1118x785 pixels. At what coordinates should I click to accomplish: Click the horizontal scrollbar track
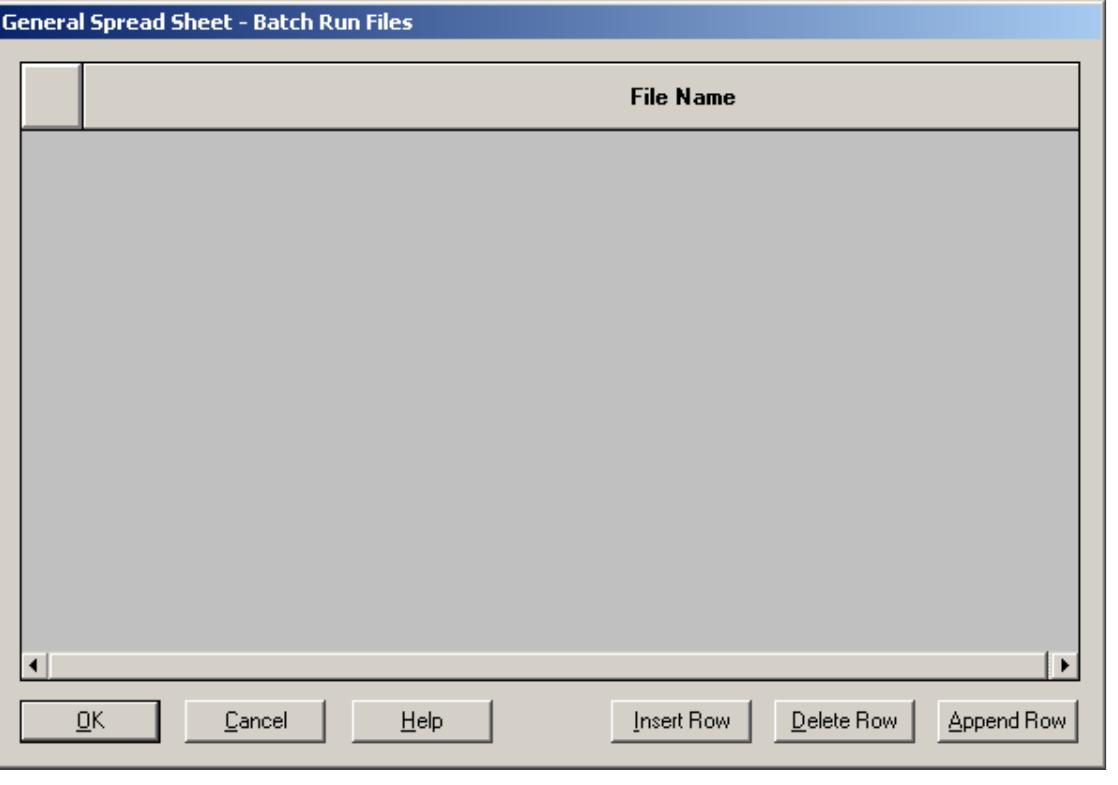548,665
